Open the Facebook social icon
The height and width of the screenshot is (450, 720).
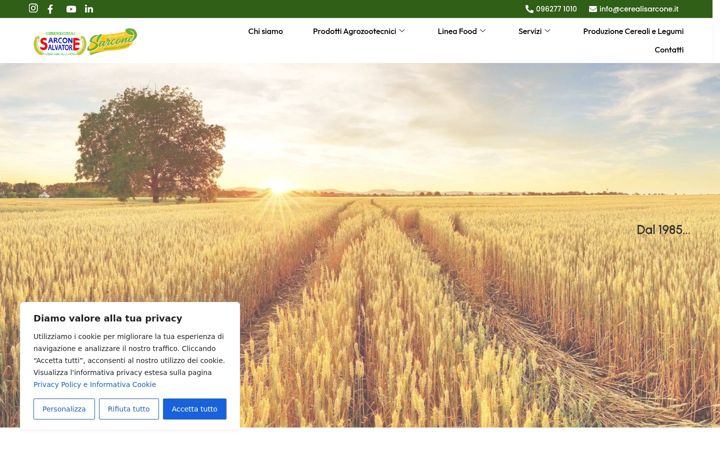click(51, 9)
